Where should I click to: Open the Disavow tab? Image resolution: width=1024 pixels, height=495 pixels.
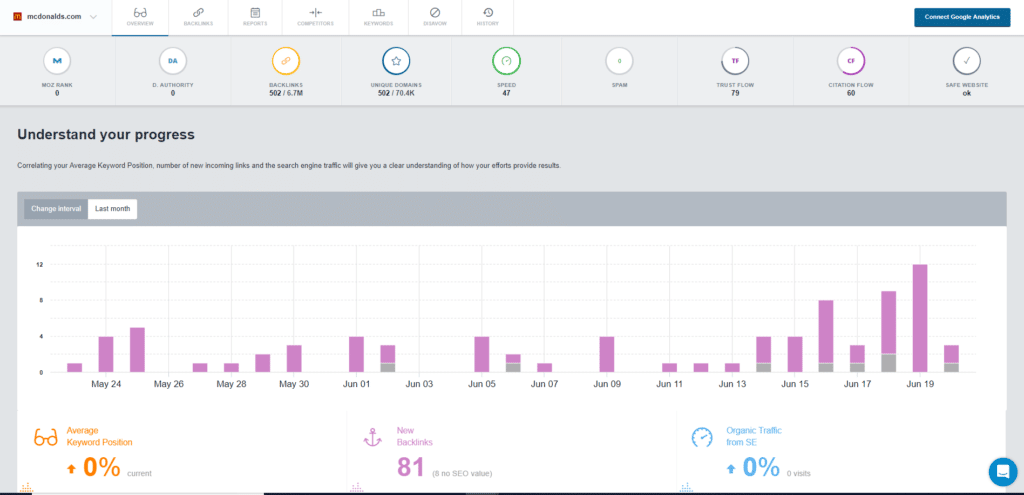tap(434, 16)
